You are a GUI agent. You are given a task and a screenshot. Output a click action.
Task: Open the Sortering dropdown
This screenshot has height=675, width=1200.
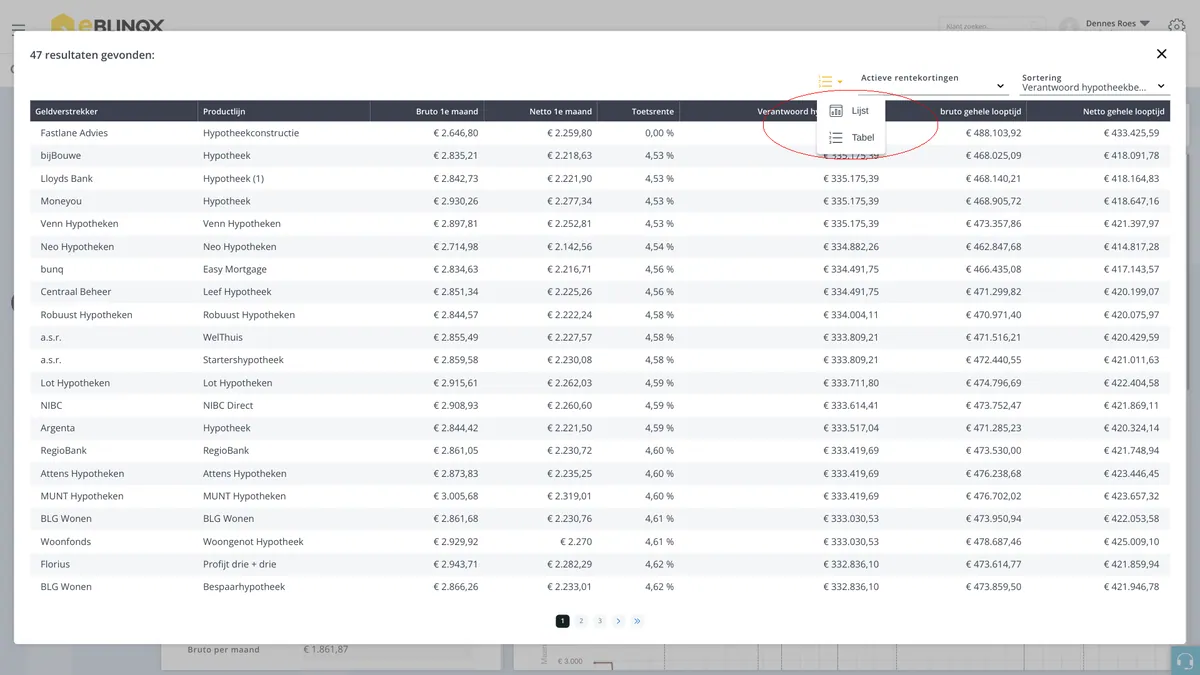(x=1094, y=83)
